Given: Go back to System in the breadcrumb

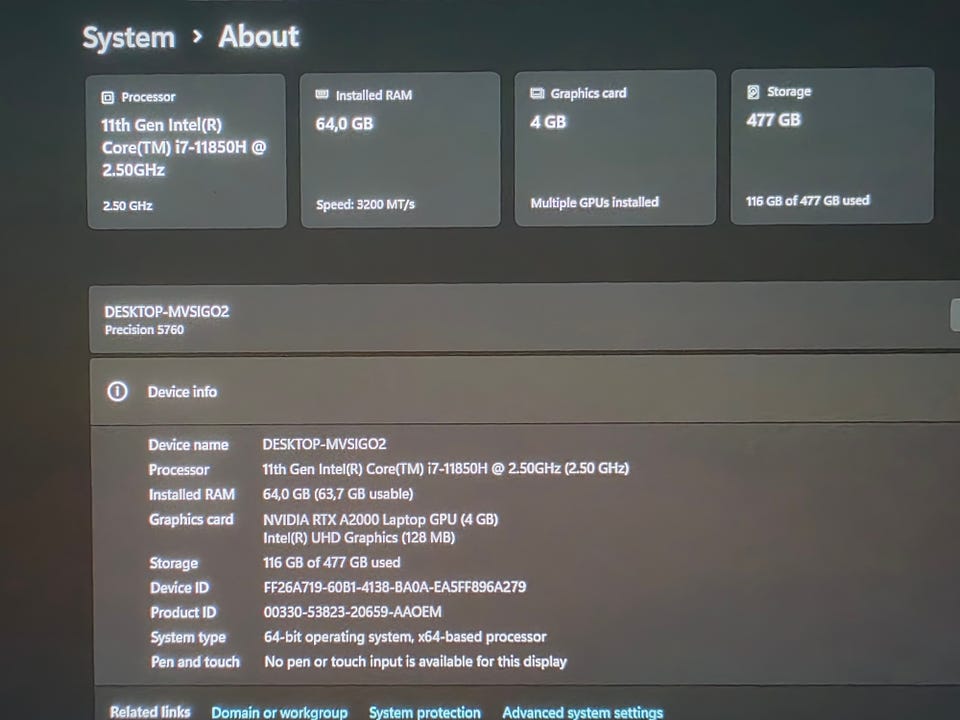Looking at the screenshot, I should coord(129,38).
